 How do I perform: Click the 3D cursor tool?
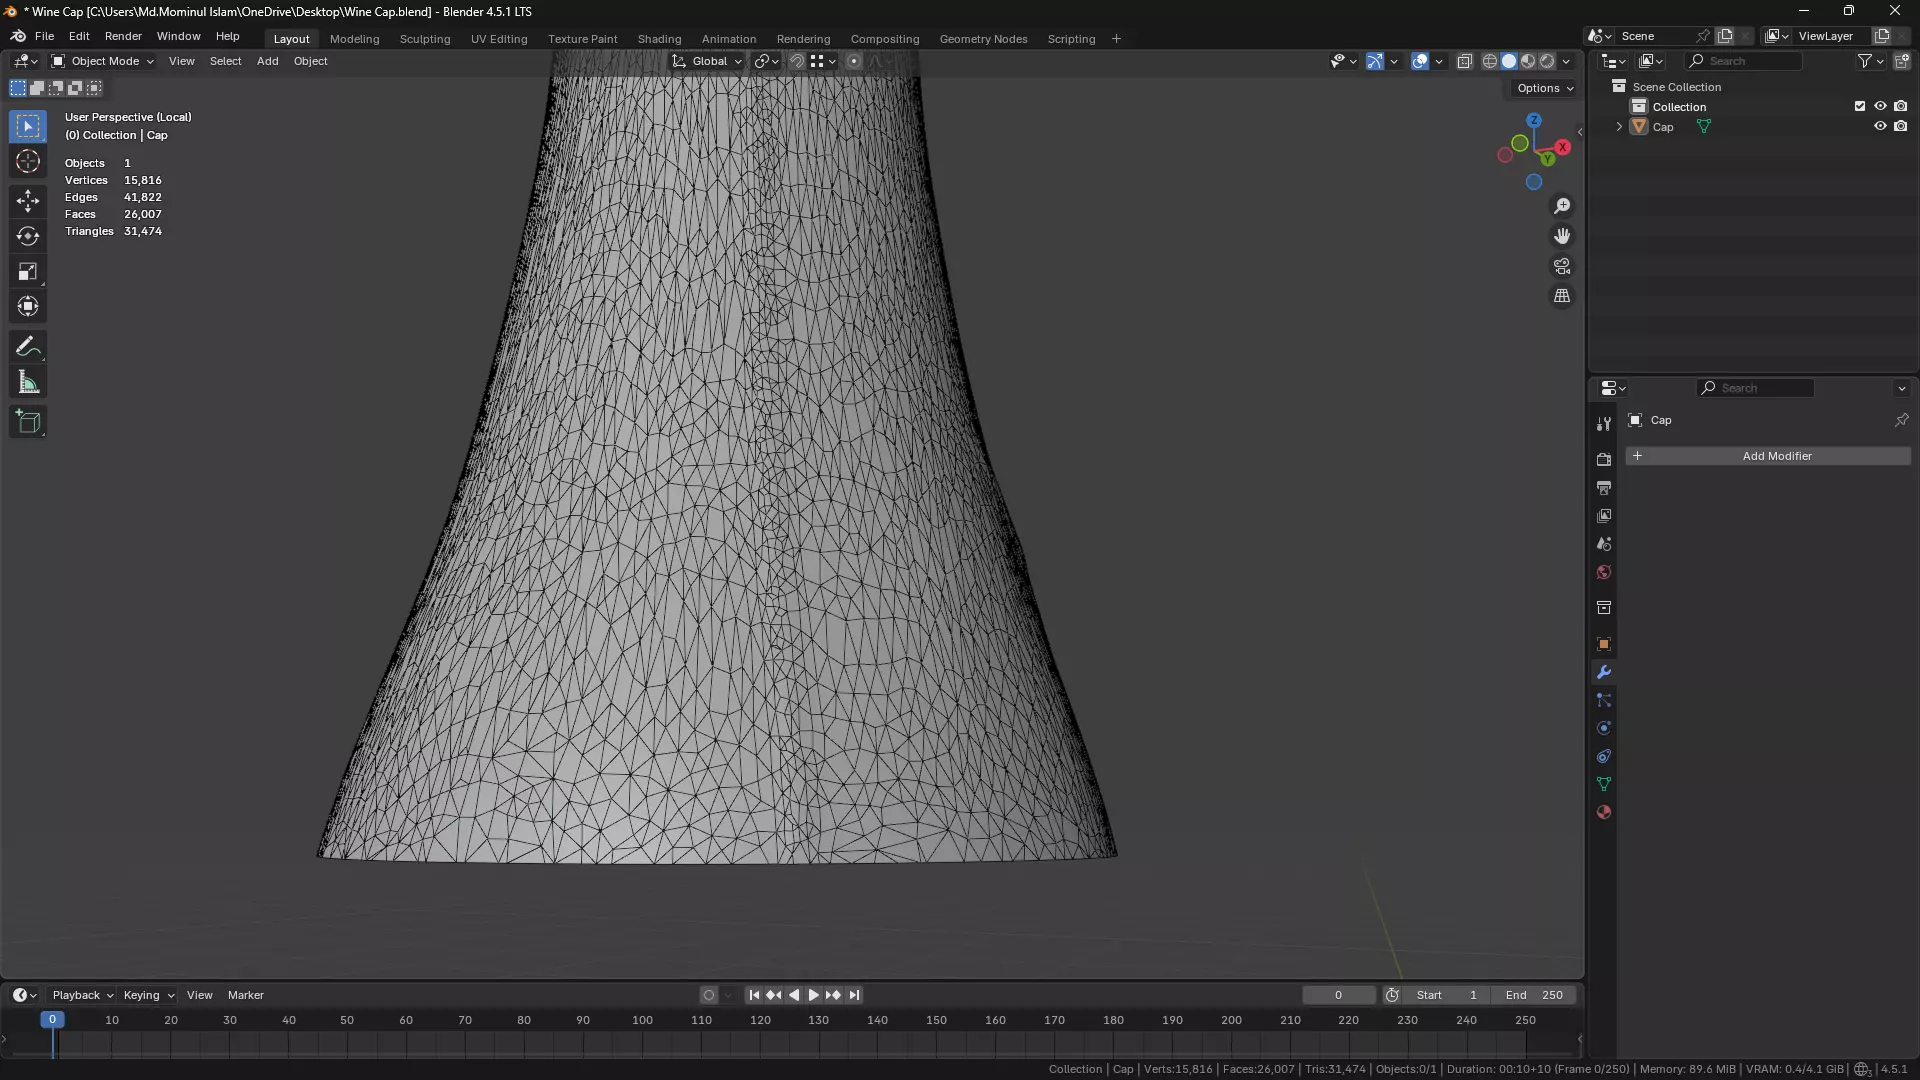28,162
